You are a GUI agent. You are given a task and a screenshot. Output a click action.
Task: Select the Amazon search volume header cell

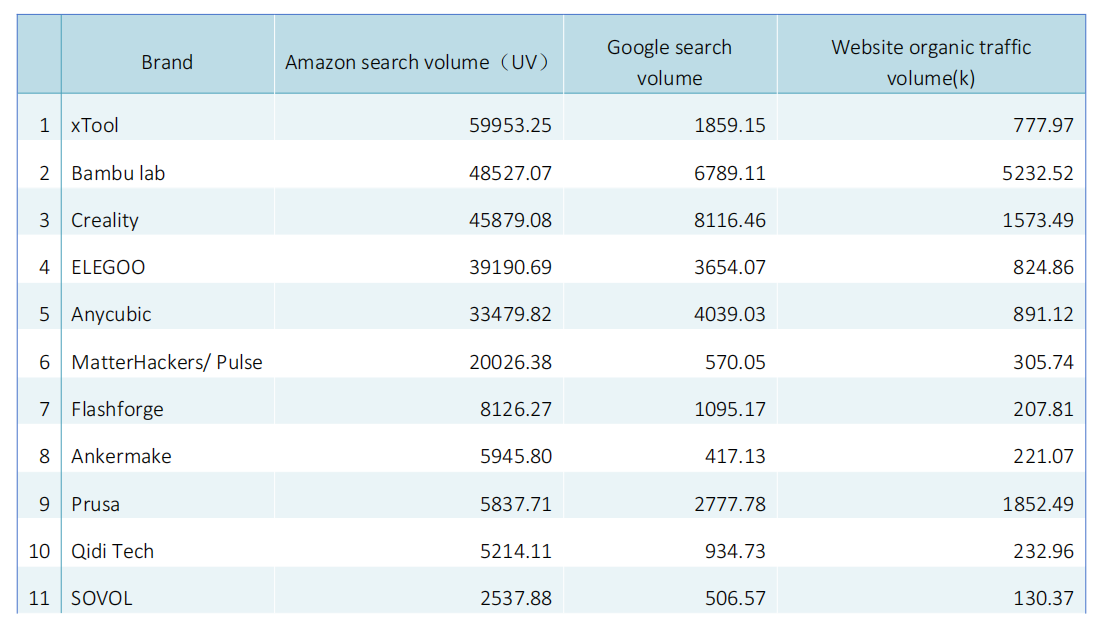point(418,62)
